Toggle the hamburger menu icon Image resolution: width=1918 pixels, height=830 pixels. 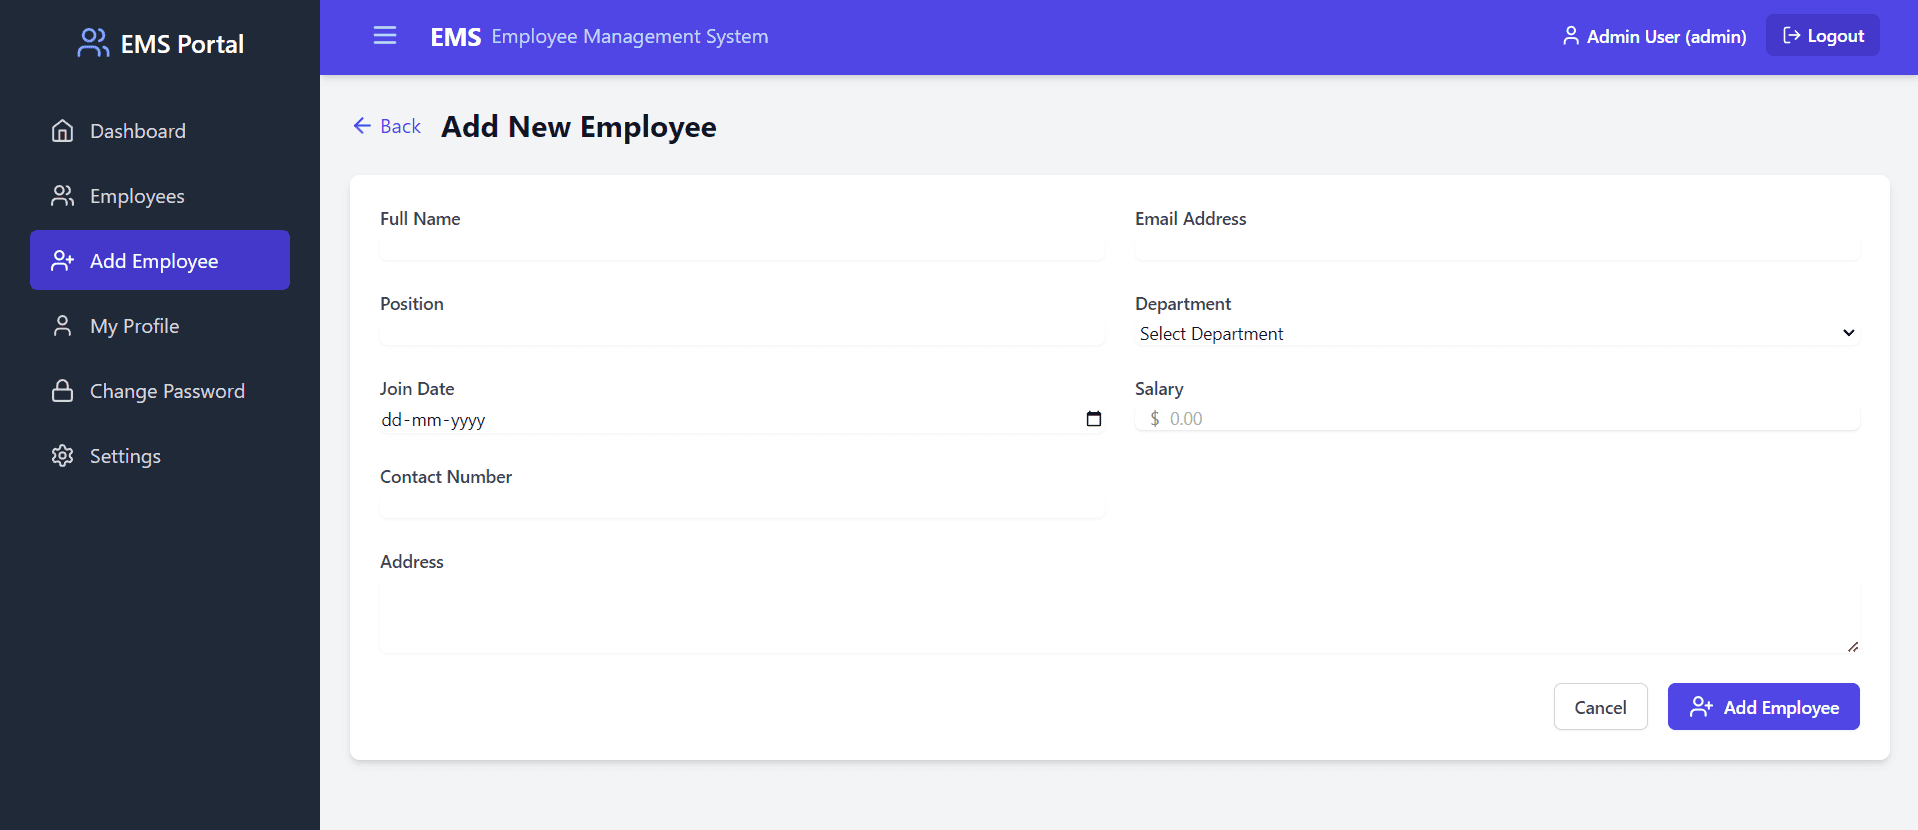tap(385, 36)
